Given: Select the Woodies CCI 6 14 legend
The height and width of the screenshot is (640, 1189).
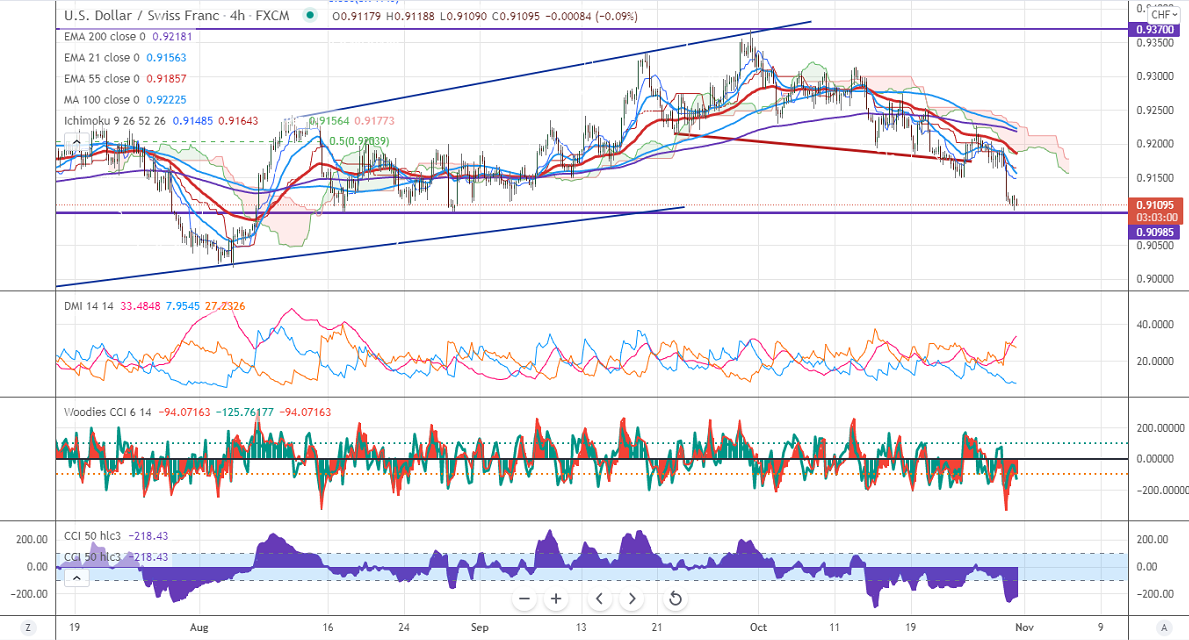Looking at the screenshot, I should tap(108, 413).
